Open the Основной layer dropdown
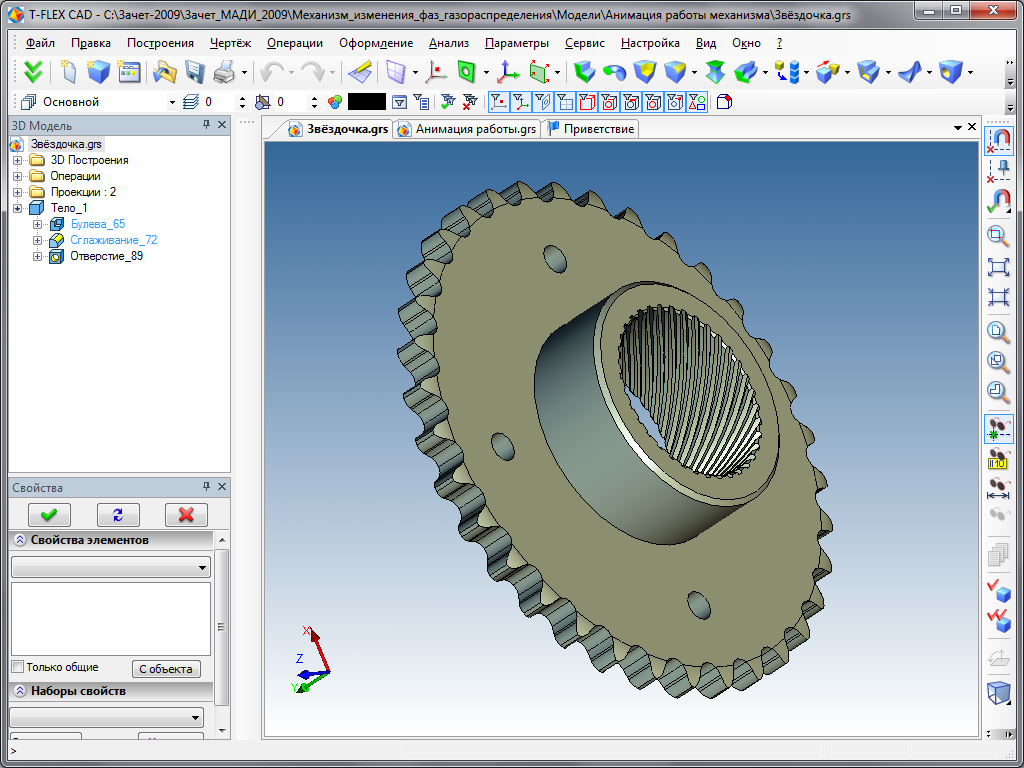The image size is (1024, 768). click(x=173, y=102)
